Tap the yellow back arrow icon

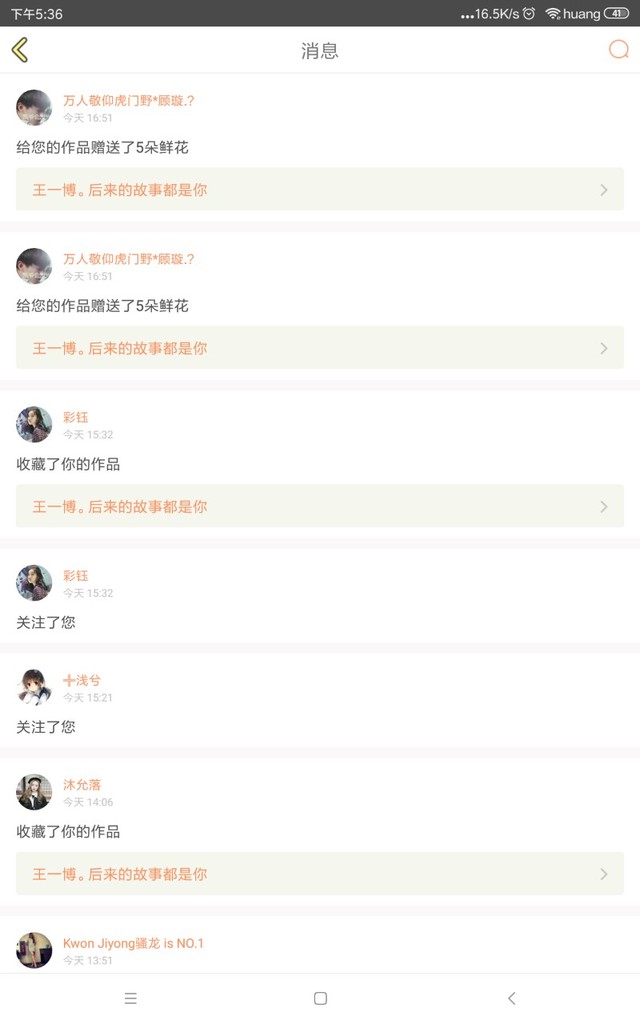20,50
